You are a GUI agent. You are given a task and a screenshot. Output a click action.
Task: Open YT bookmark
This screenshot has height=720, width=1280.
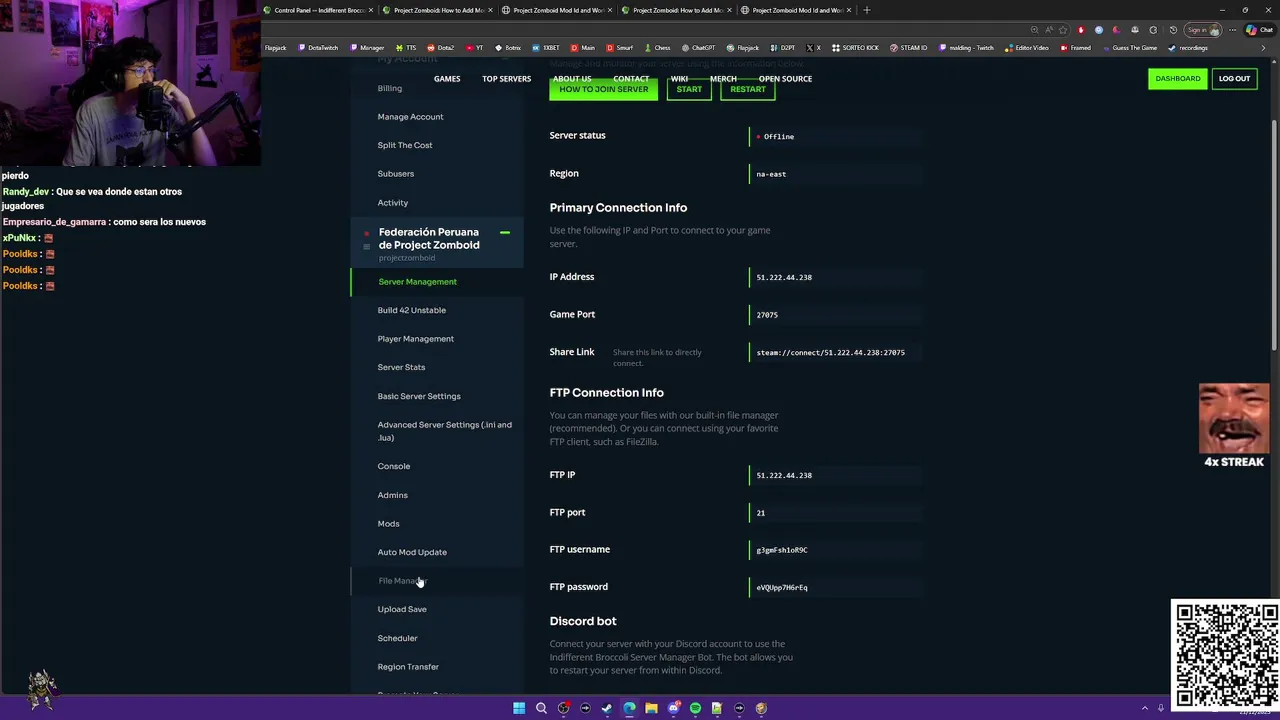(x=475, y=48)
